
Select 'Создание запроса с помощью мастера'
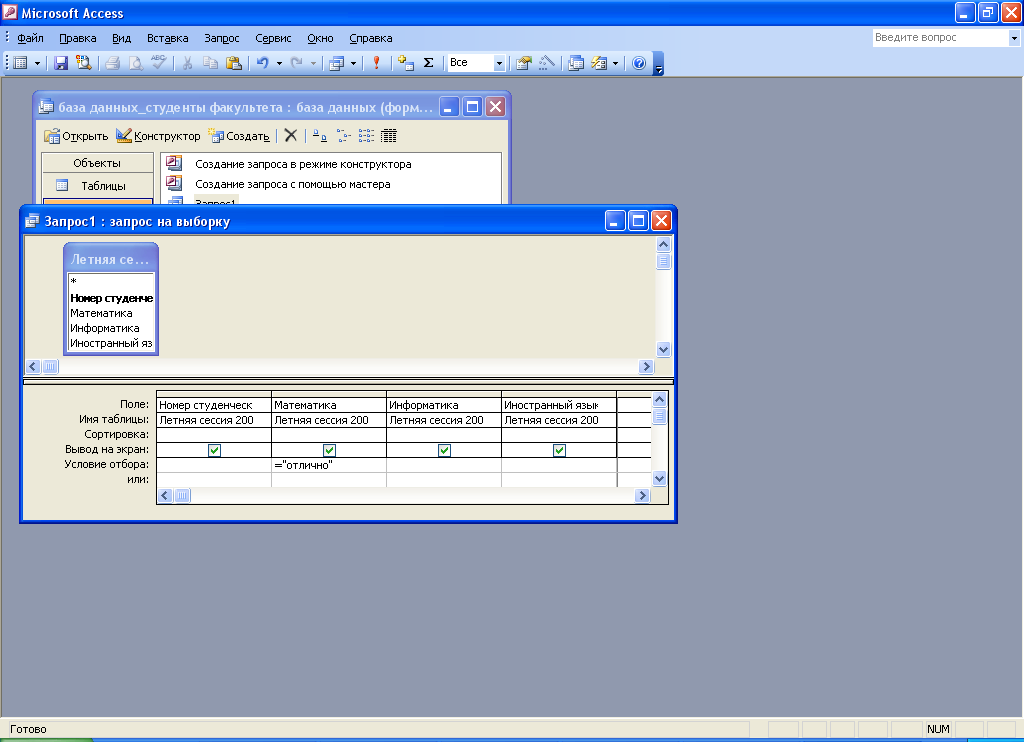pyautogui.click(x=292, y=184)
